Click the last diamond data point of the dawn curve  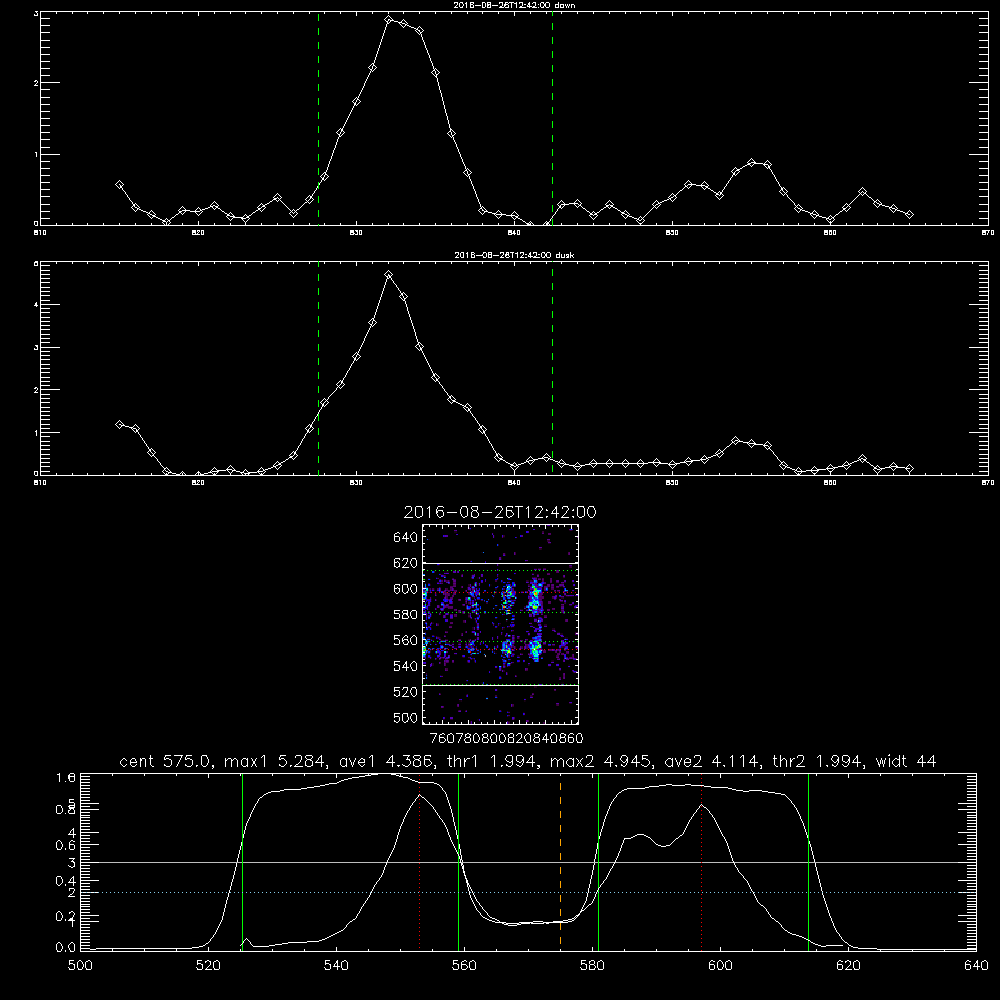coord(909,215)
